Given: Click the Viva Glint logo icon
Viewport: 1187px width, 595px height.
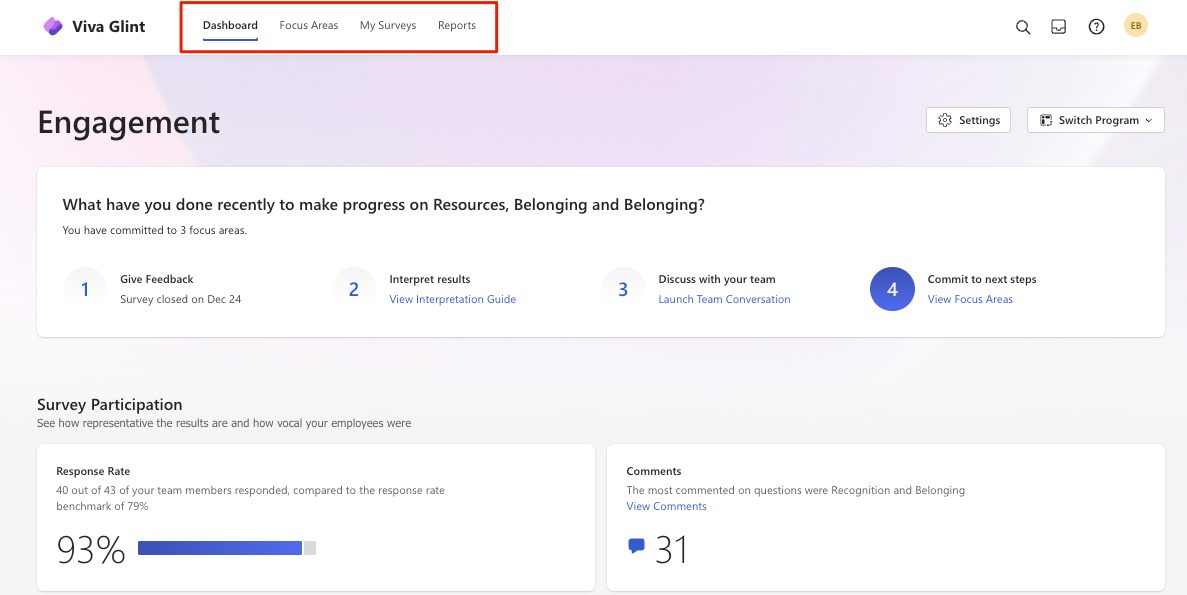Looking at the screenshot, I should [53, 27].
